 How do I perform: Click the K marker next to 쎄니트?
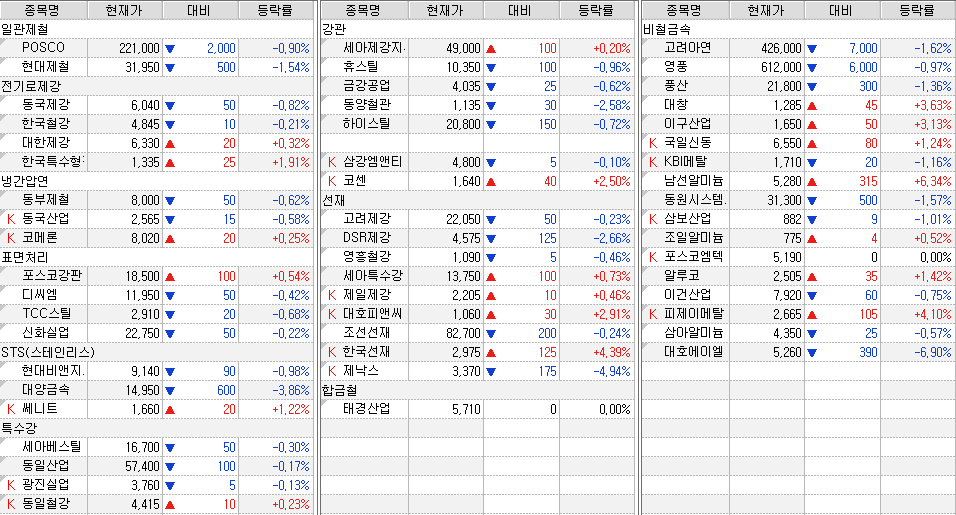point(11,408)
